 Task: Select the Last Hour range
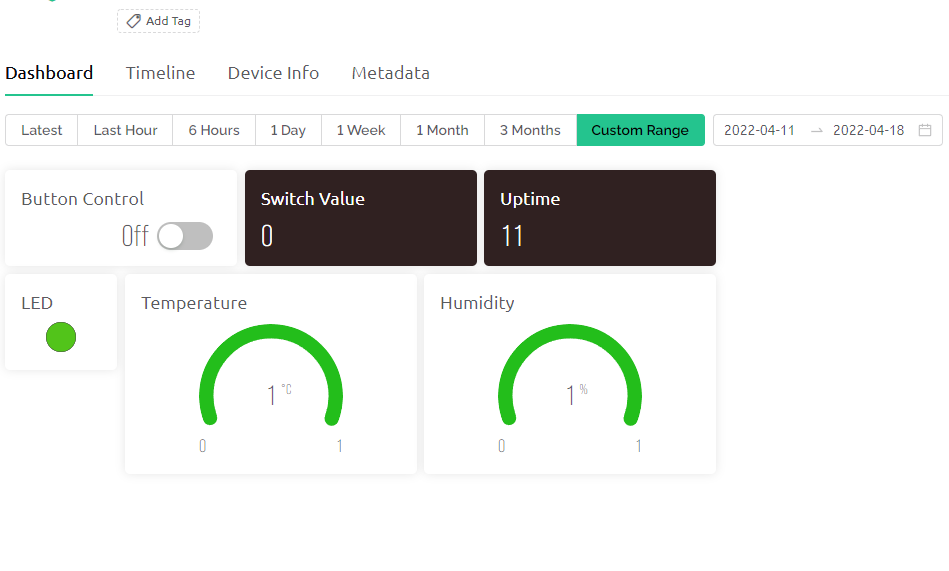(125, 130)
